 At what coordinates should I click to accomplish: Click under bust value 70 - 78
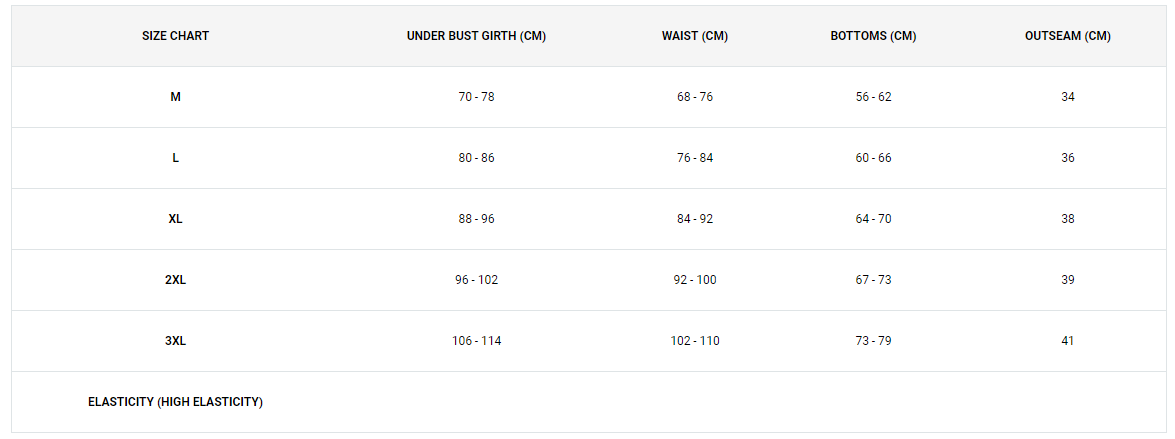477,97
